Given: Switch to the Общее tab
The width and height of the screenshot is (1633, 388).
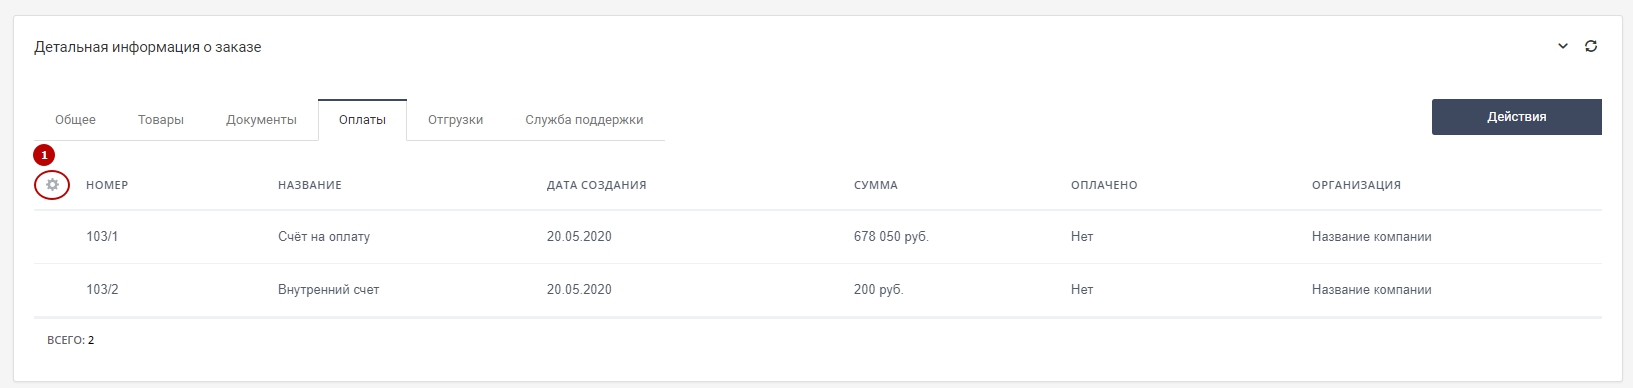Looking at the screenshot, I should point(75,120).
